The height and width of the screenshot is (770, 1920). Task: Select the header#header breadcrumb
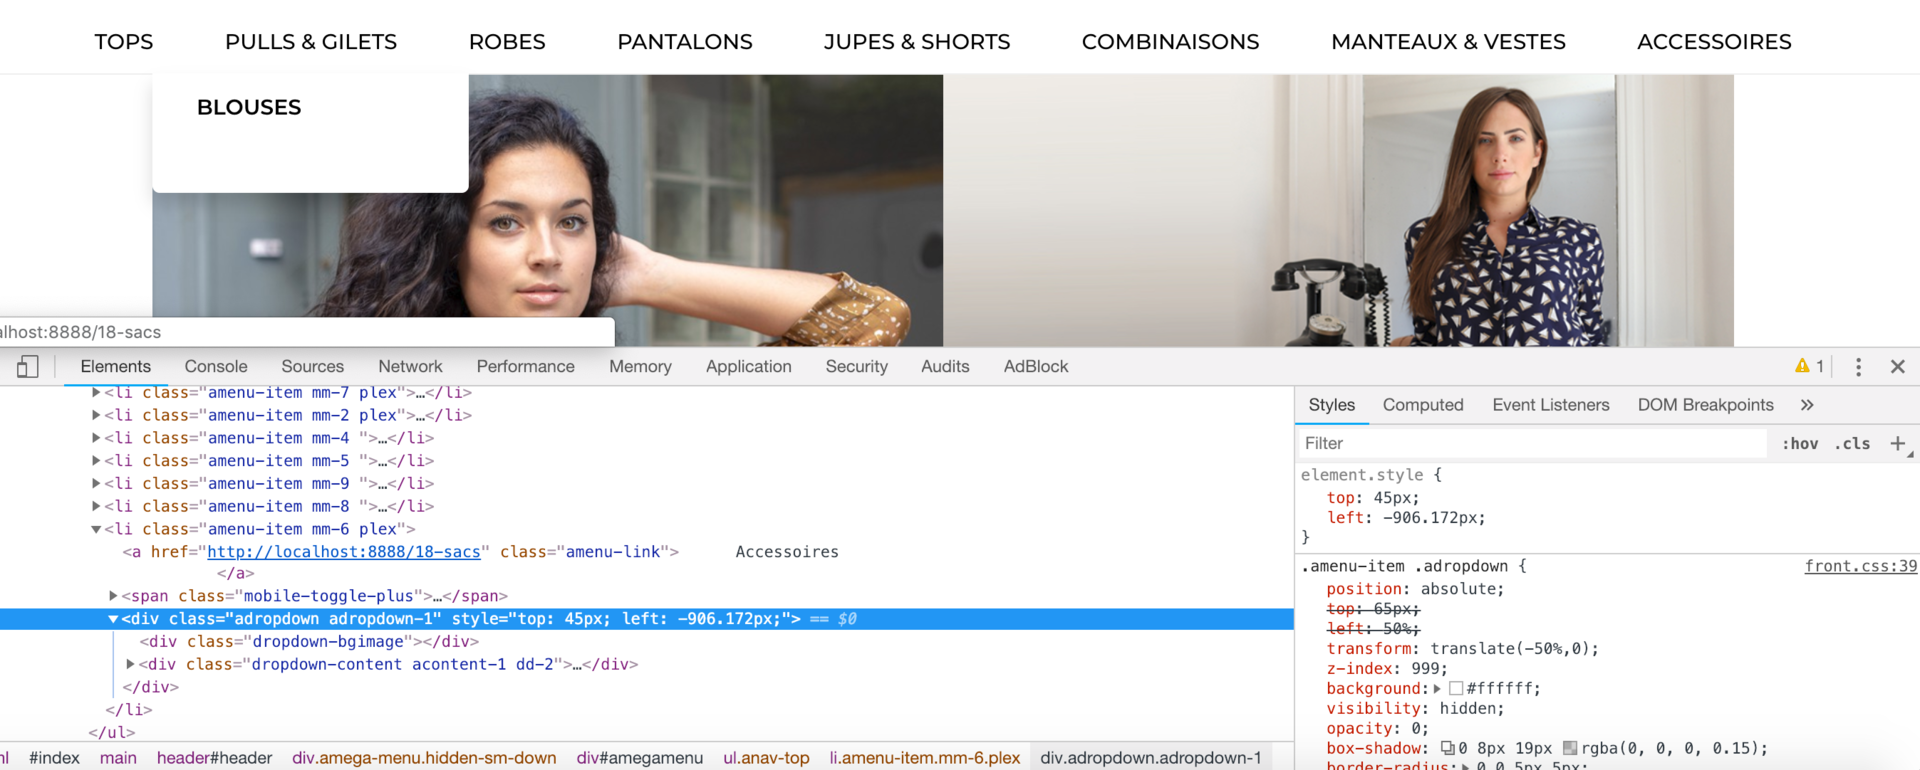(214, 758)
